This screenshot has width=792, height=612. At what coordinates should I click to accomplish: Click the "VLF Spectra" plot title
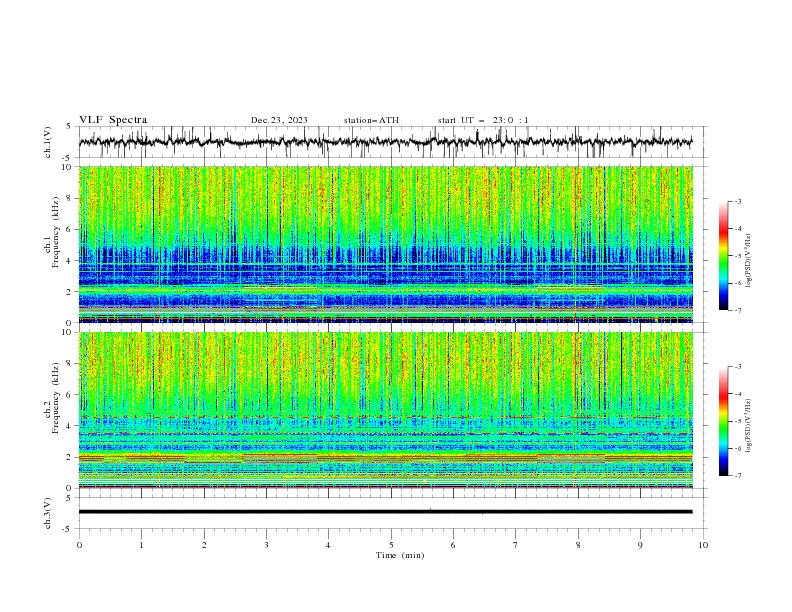click(113, 120)
